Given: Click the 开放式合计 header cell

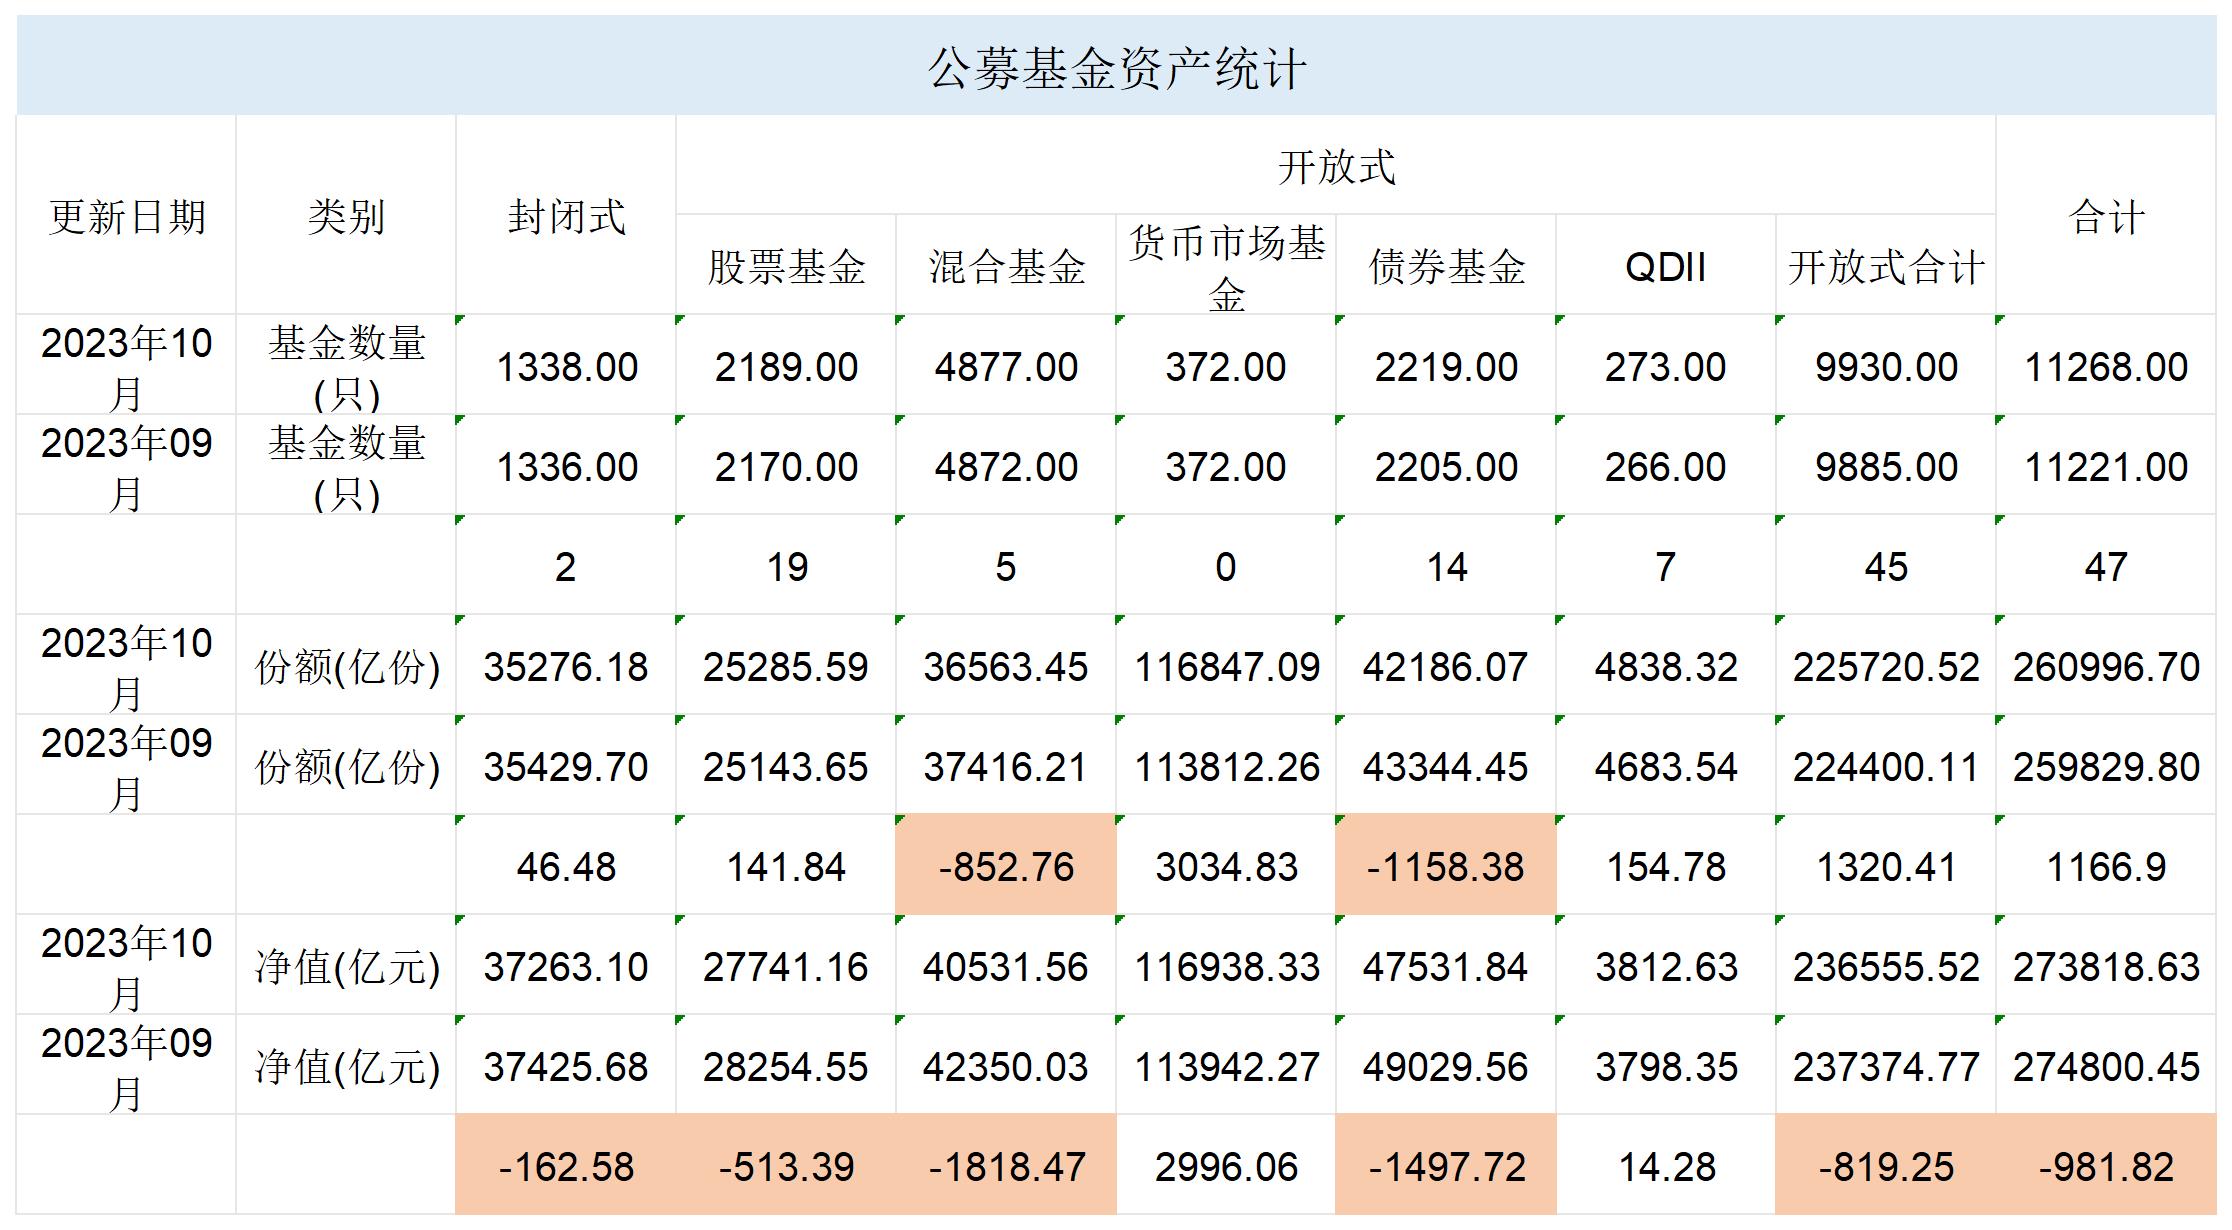Looking at the screenshot, I should (x=1886, y=266).
